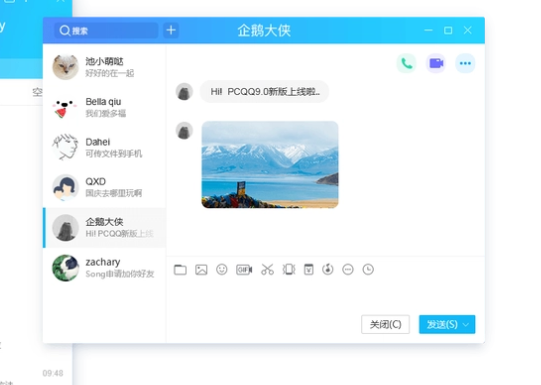Click the 关闭(C) close button
The height and width of the screenshot is (385, 541).
tap(385, 324)
